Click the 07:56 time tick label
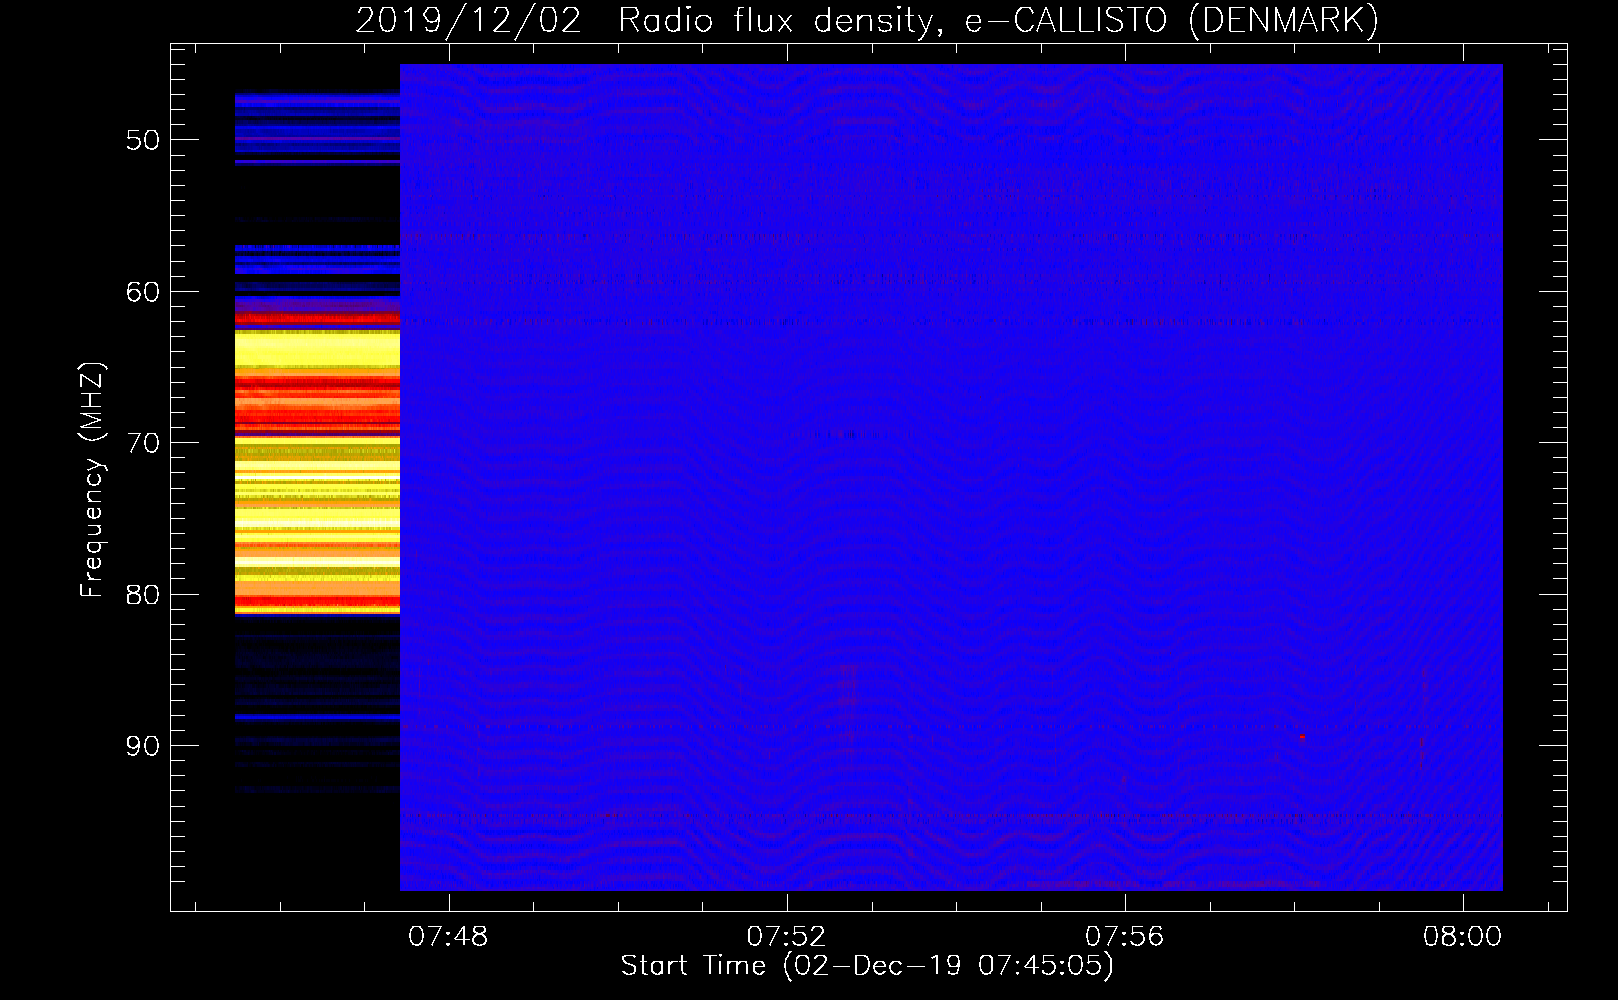The image size is (1618, 1000). (1125, 936)
